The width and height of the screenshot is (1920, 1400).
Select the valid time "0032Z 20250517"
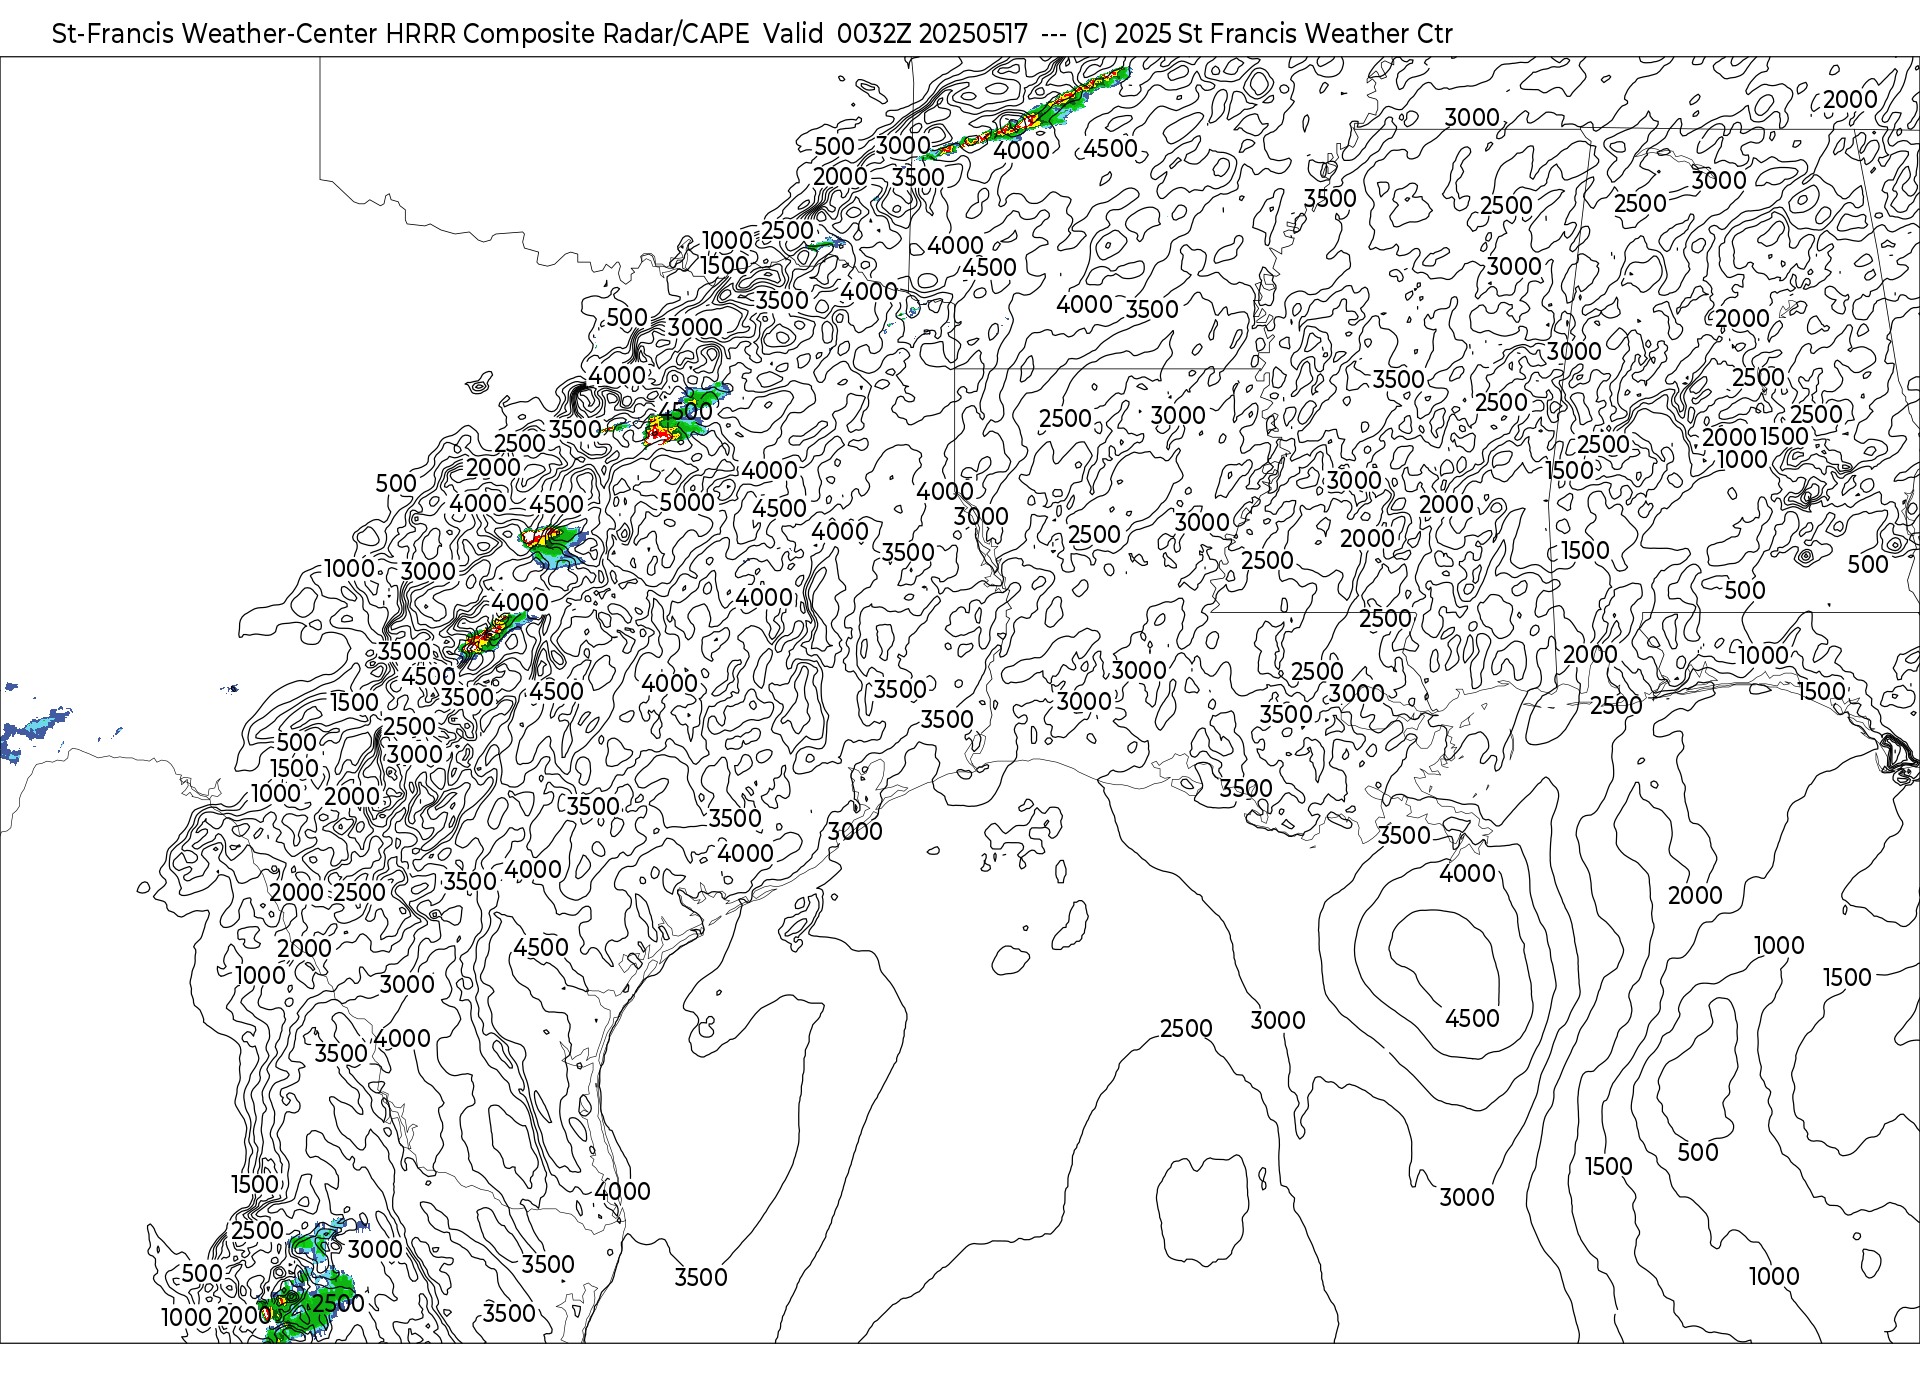[x=932, y=34]
